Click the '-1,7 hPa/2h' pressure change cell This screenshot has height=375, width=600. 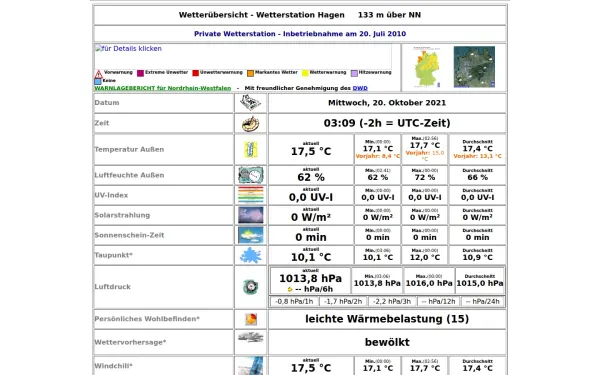[x=343, y=302]
